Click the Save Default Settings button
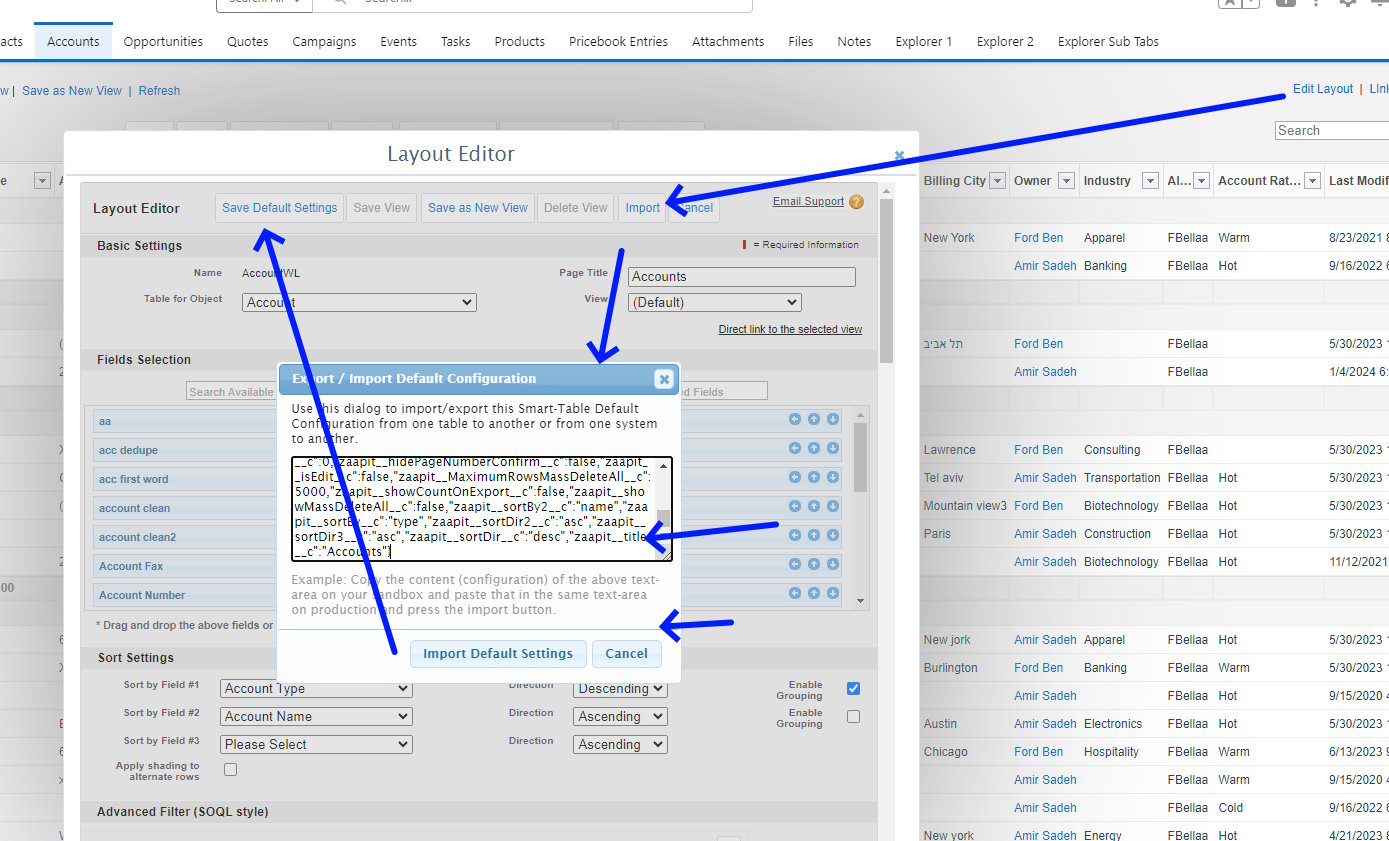The image size is (1389, 841). [x=280, y=208]
